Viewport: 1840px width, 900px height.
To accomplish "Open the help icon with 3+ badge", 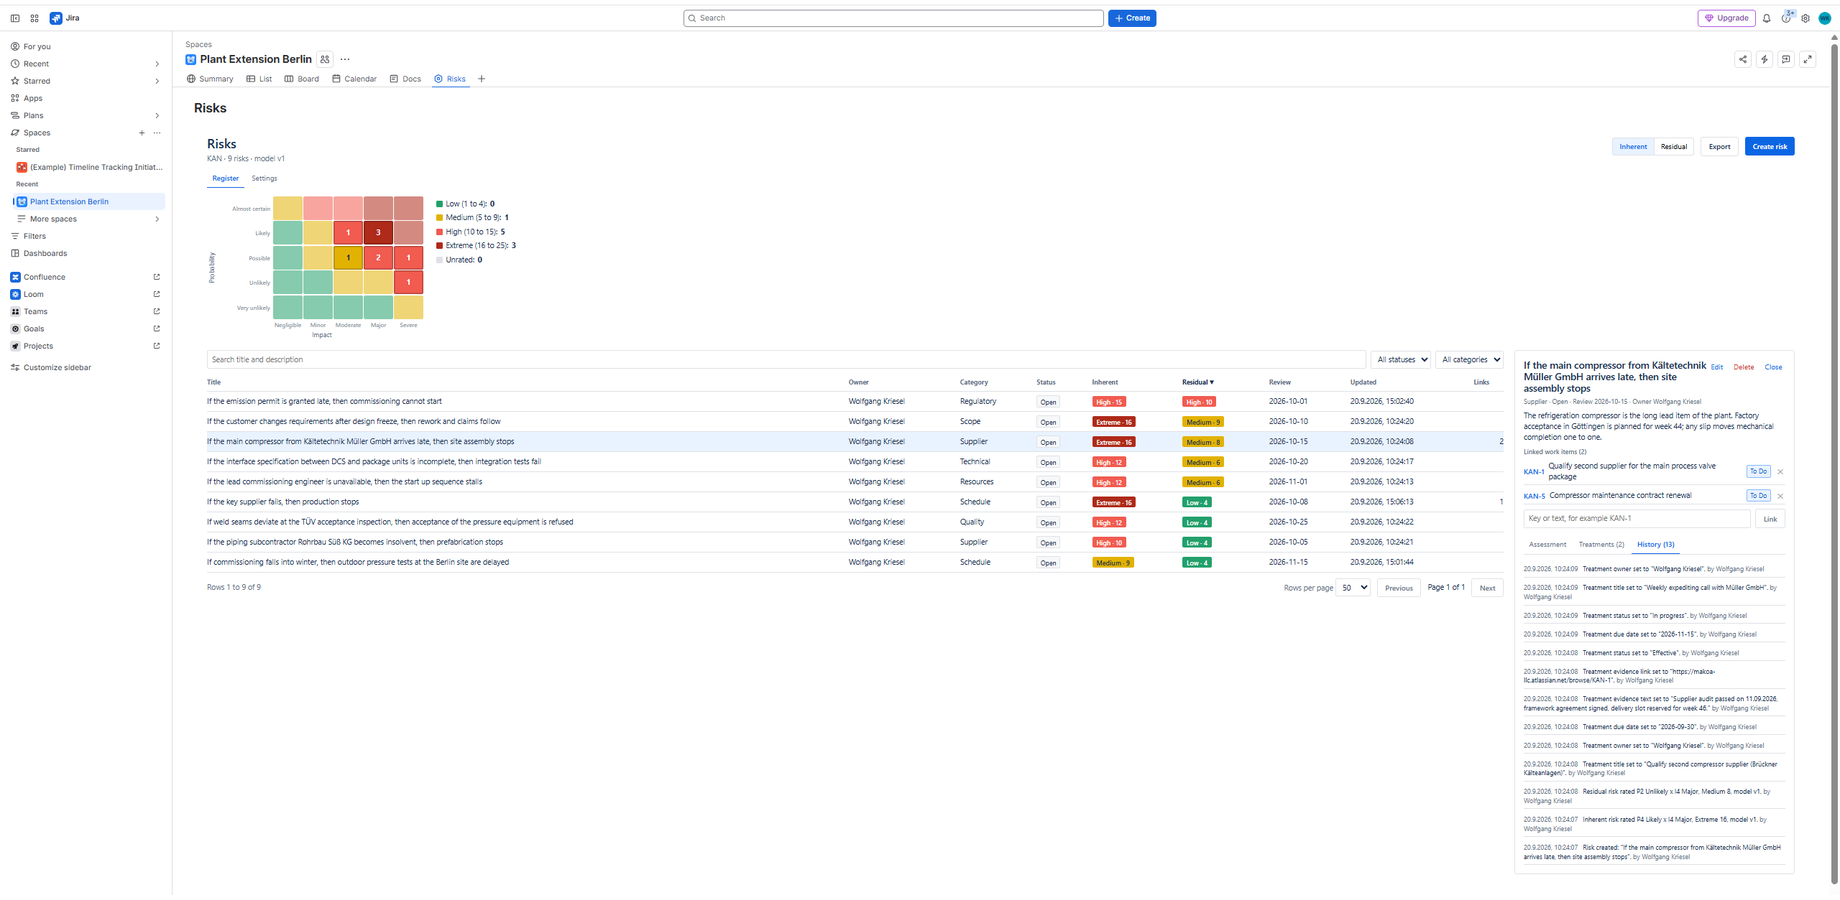I will pyautogui.click(x=1787, y=18).
